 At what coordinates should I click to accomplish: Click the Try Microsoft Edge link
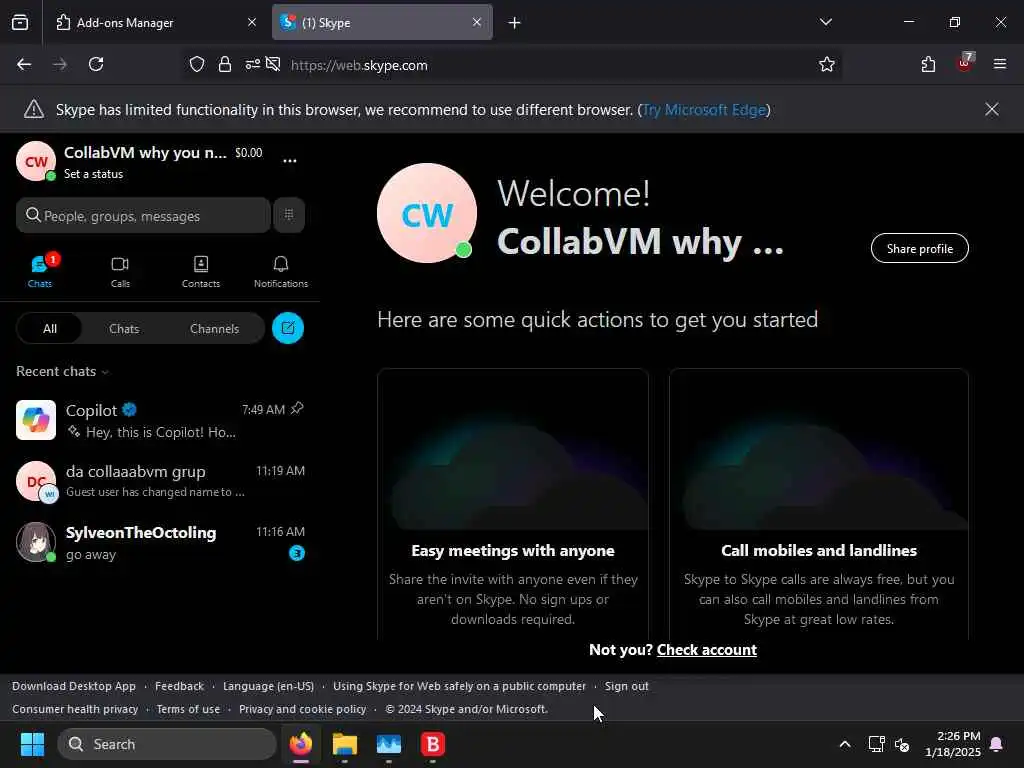coord(704,110)
